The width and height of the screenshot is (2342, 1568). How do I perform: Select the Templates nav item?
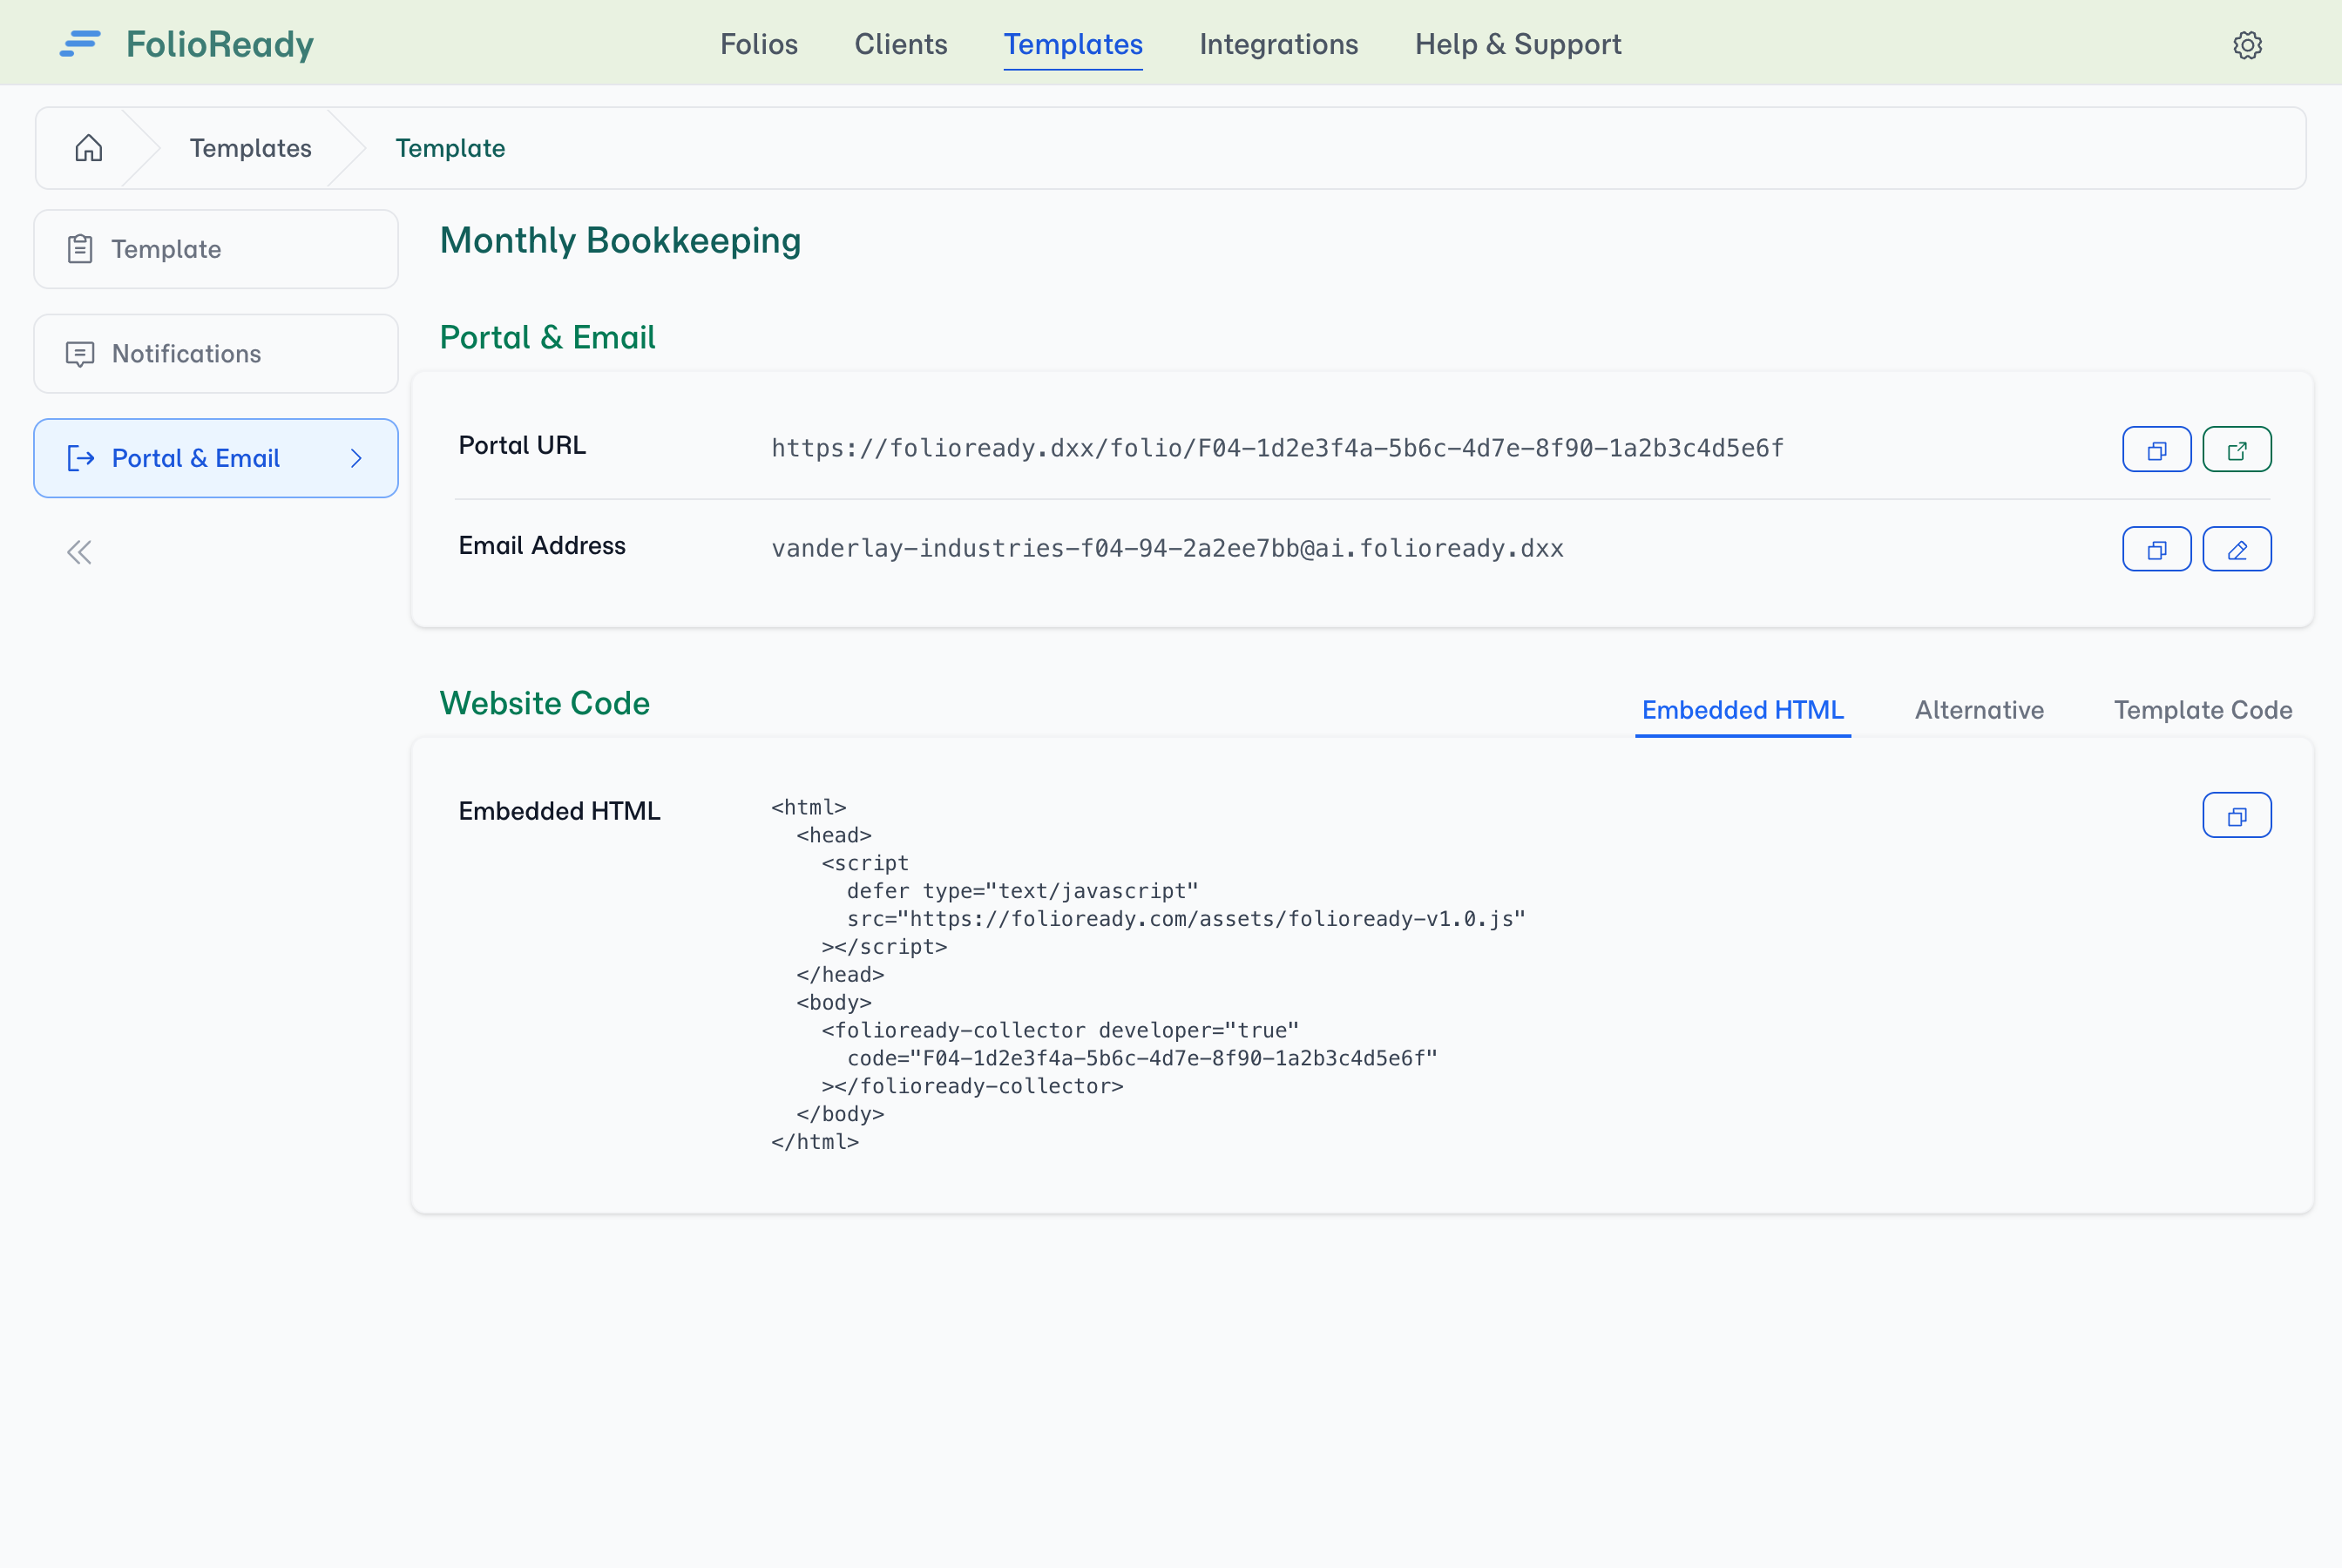point(1073,44)
